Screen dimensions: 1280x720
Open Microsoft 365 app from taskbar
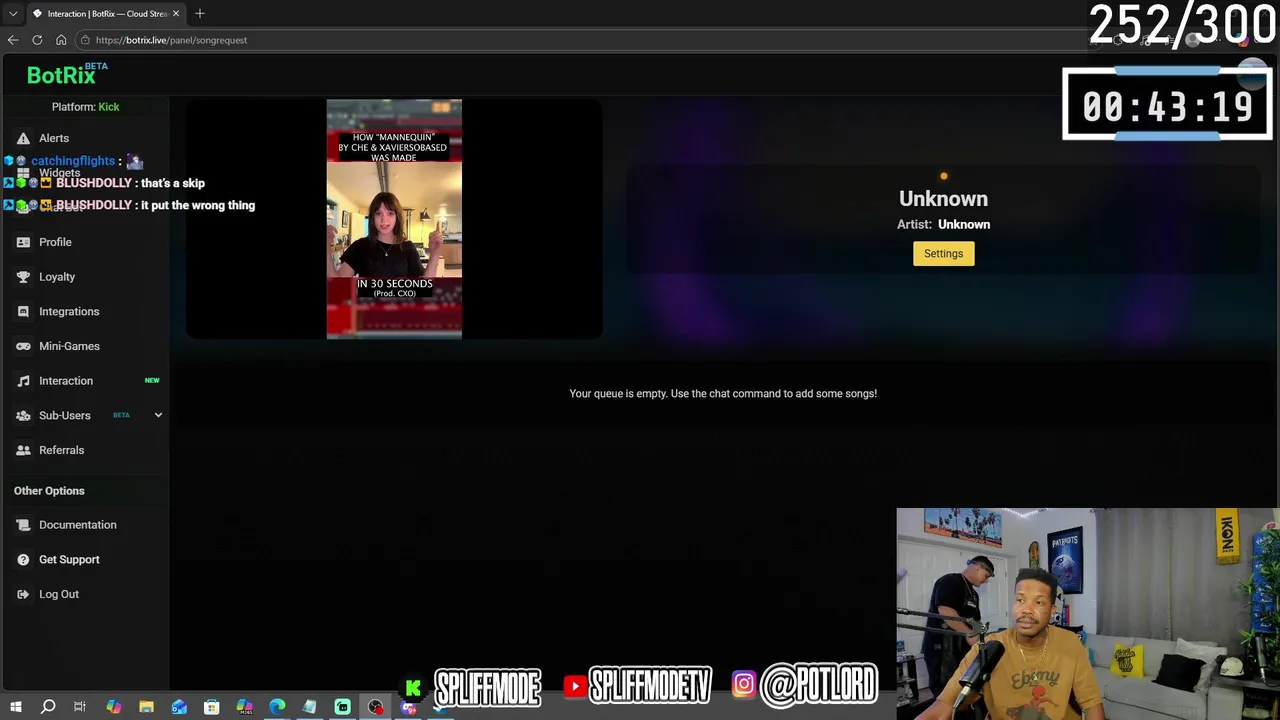point(244,707)
